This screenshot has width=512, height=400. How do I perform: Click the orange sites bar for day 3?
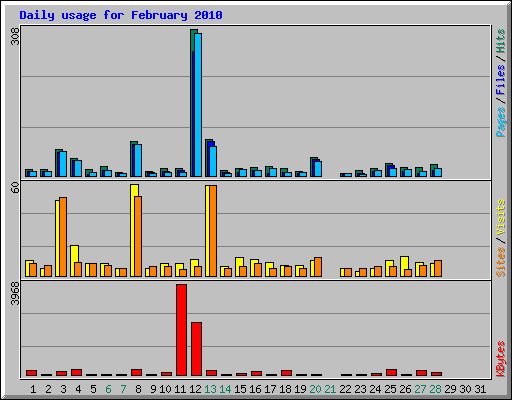click(63, 237)
